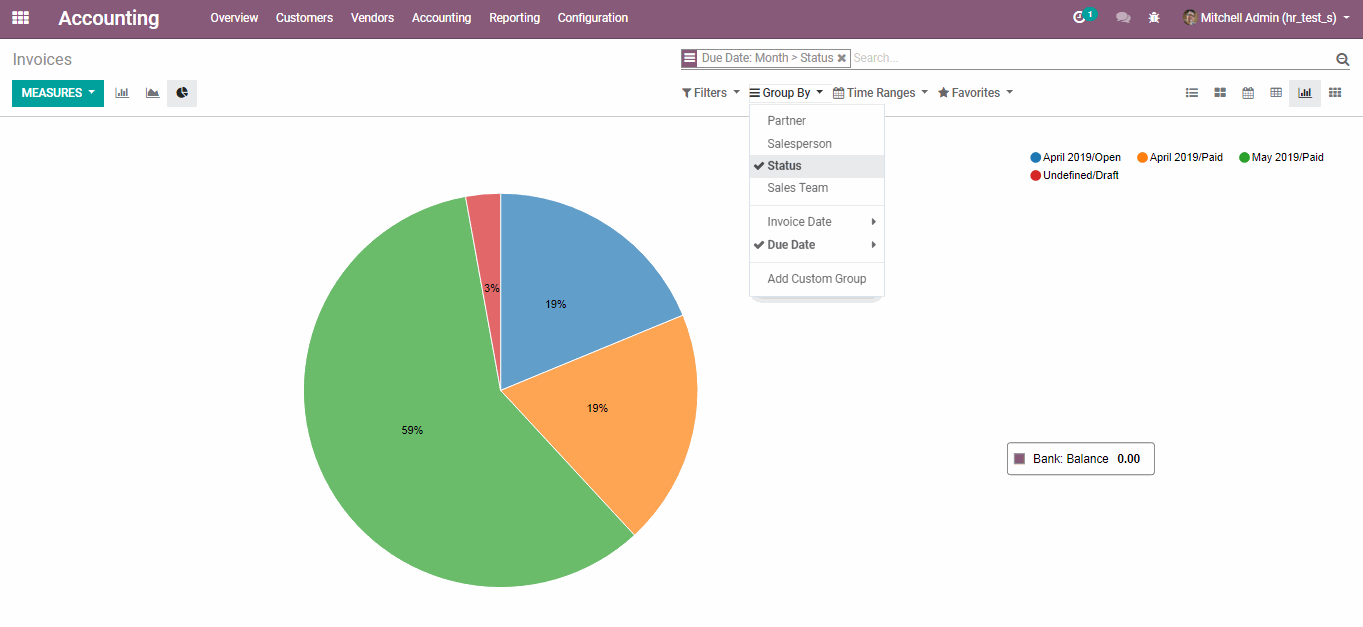Screen dimensions: 1363x627
Task: Enable grouping by Salesperson
Action: [x=799, y=144]
